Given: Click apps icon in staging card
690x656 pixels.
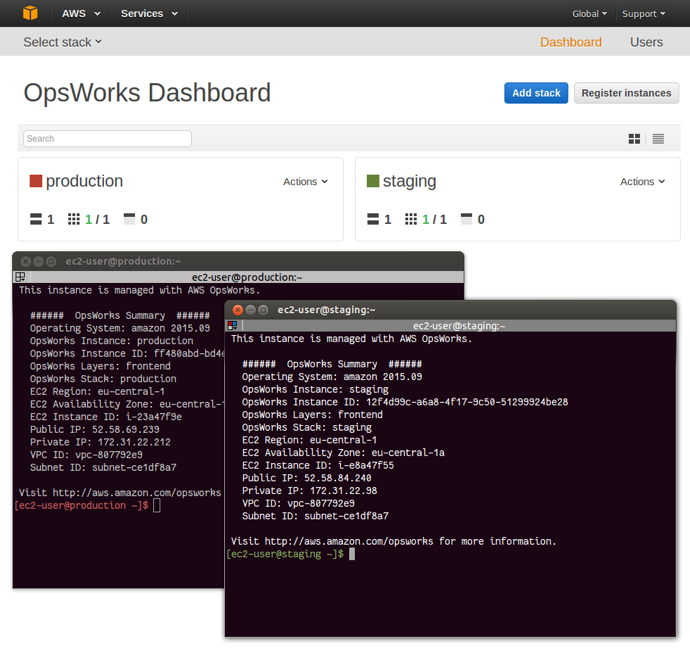Looking at the screenshot, I should click(466, 219).
